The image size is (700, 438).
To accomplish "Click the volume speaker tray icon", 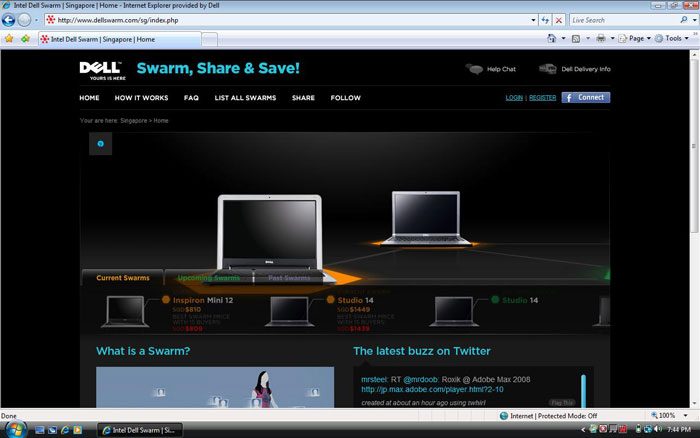I will 658,429.
